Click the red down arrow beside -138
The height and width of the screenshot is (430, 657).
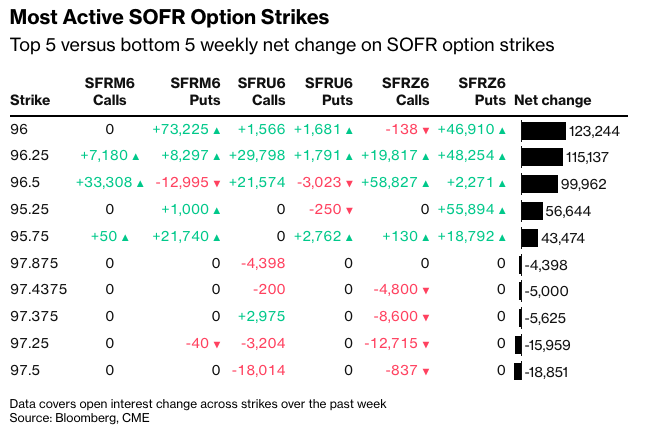pyautogui.click(x=426, y=131)
